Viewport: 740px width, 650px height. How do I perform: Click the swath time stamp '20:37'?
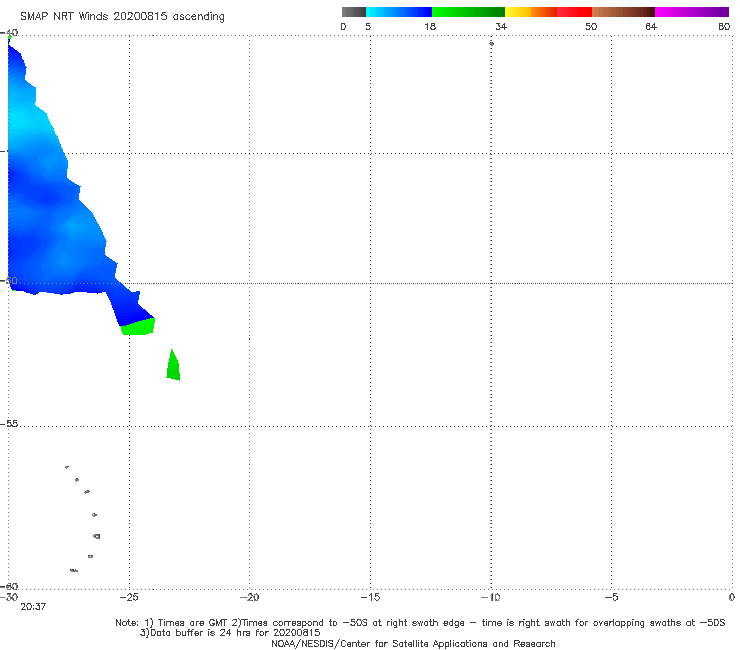click(x=33, y=607)
